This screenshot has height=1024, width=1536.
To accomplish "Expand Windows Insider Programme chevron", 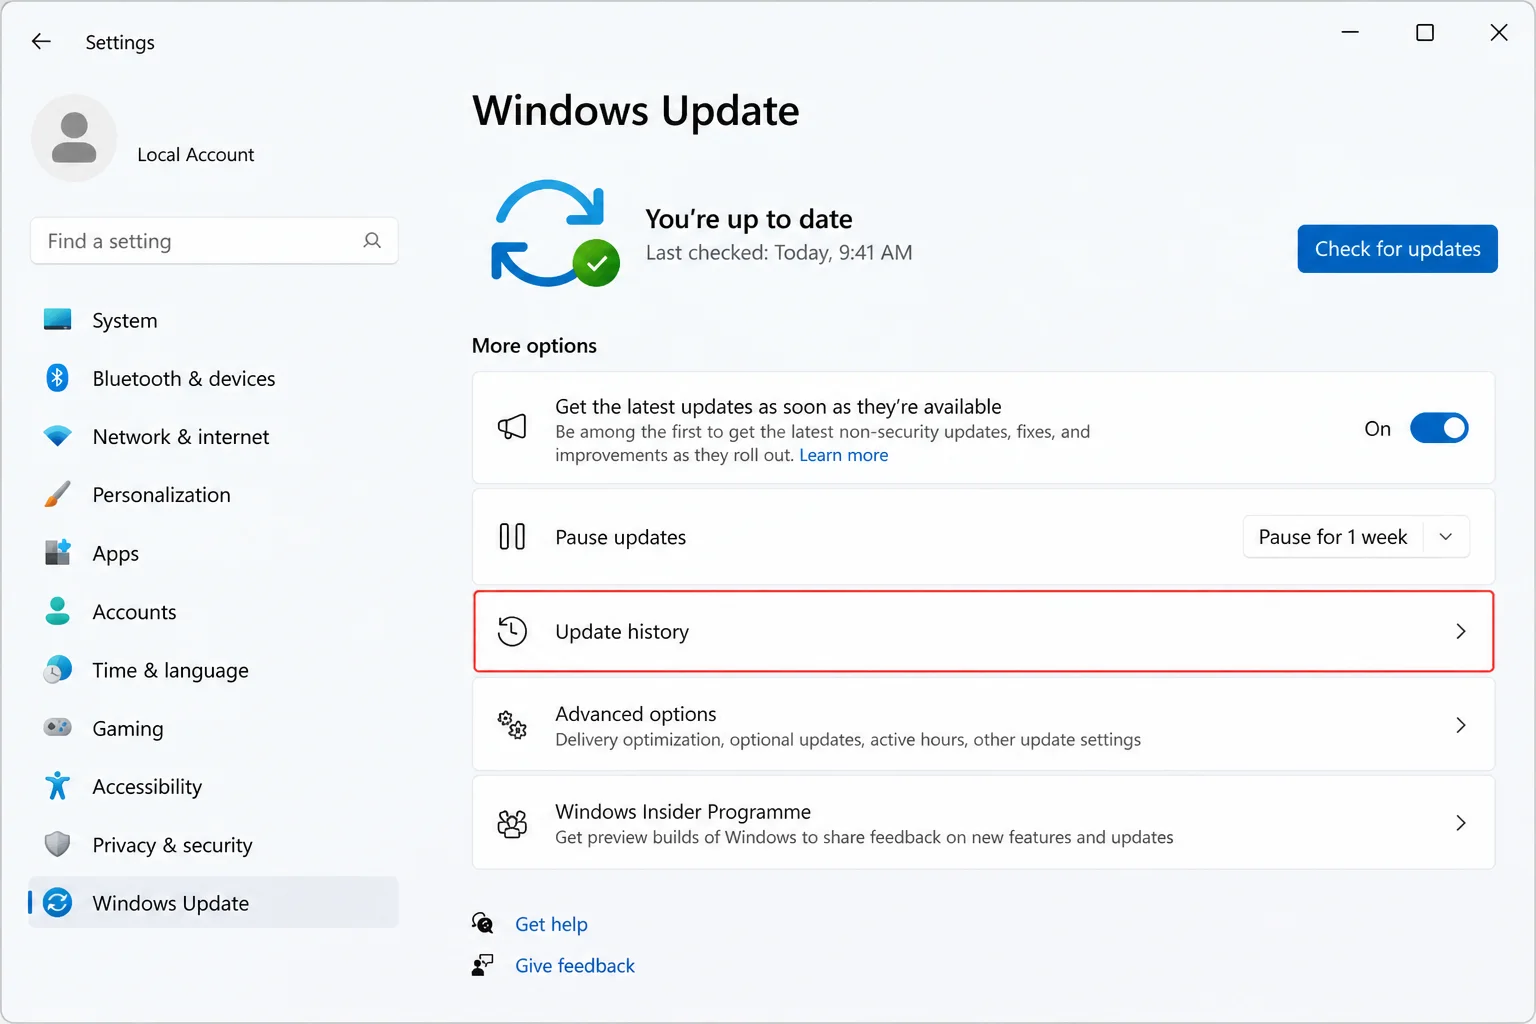I will click(1461, 823).
